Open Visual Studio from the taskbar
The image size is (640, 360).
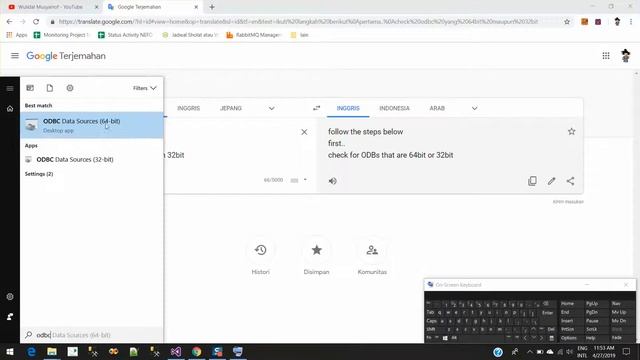176,351
